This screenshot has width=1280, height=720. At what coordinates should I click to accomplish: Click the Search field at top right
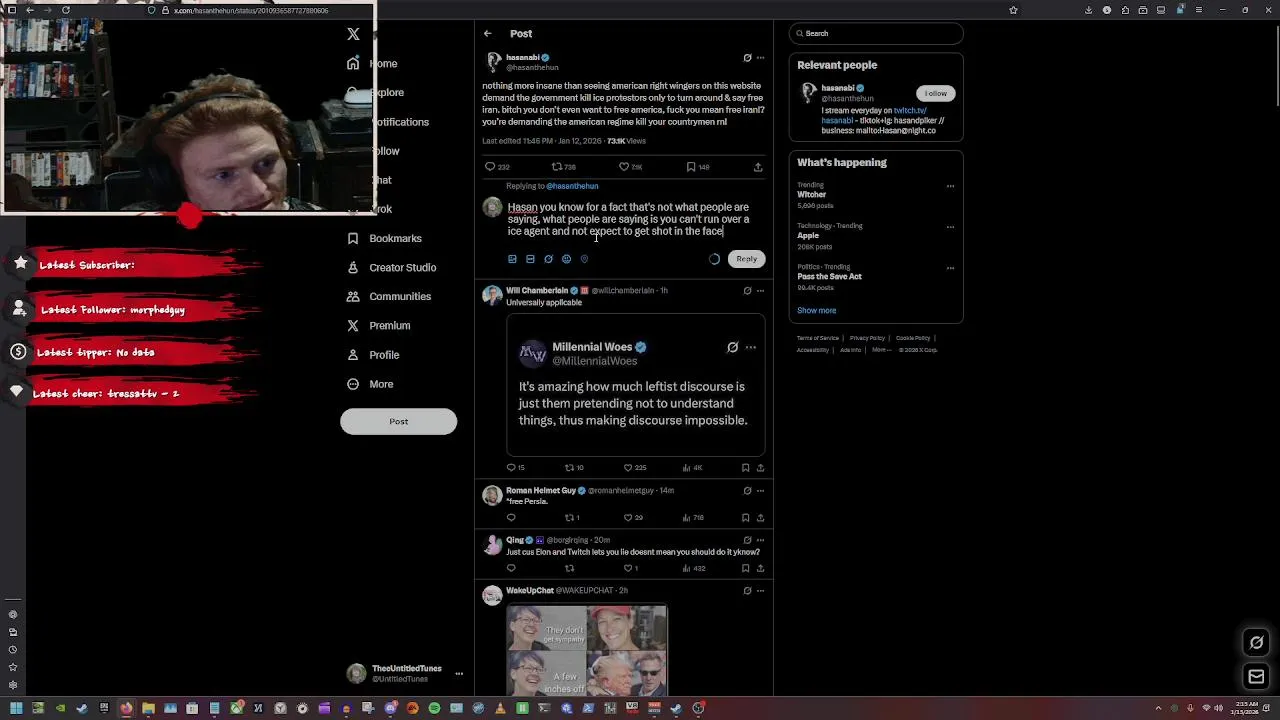[876, 33]
